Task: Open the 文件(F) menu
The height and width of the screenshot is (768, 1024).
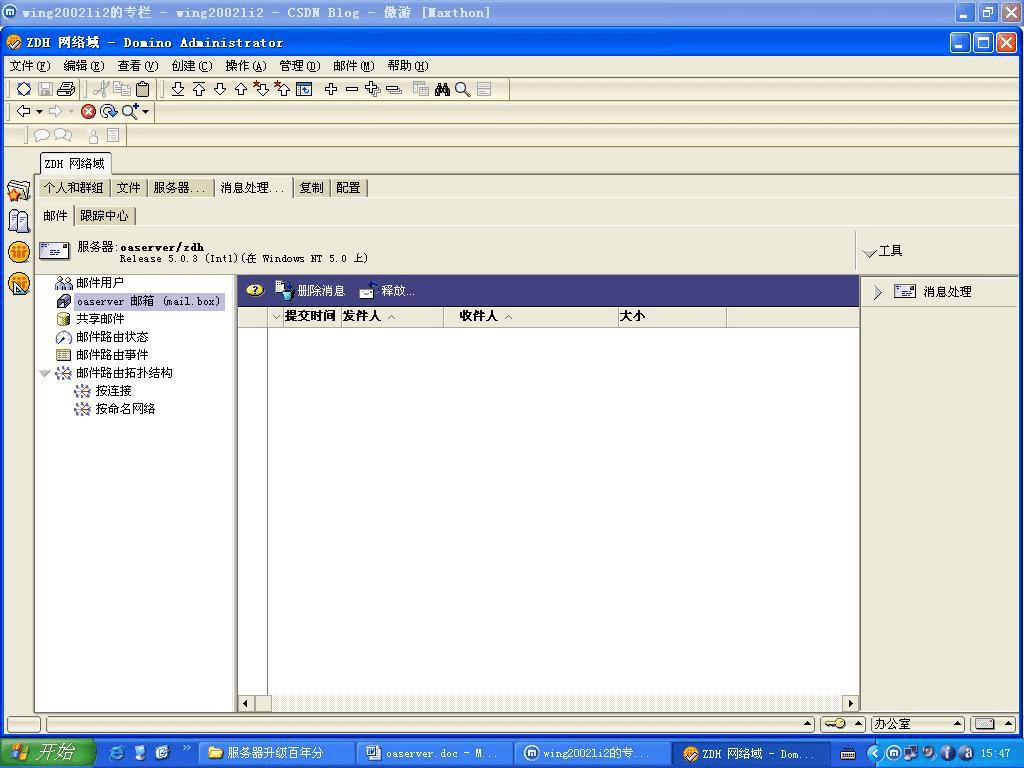Action: pyautogui.click(x=30, y=66)
